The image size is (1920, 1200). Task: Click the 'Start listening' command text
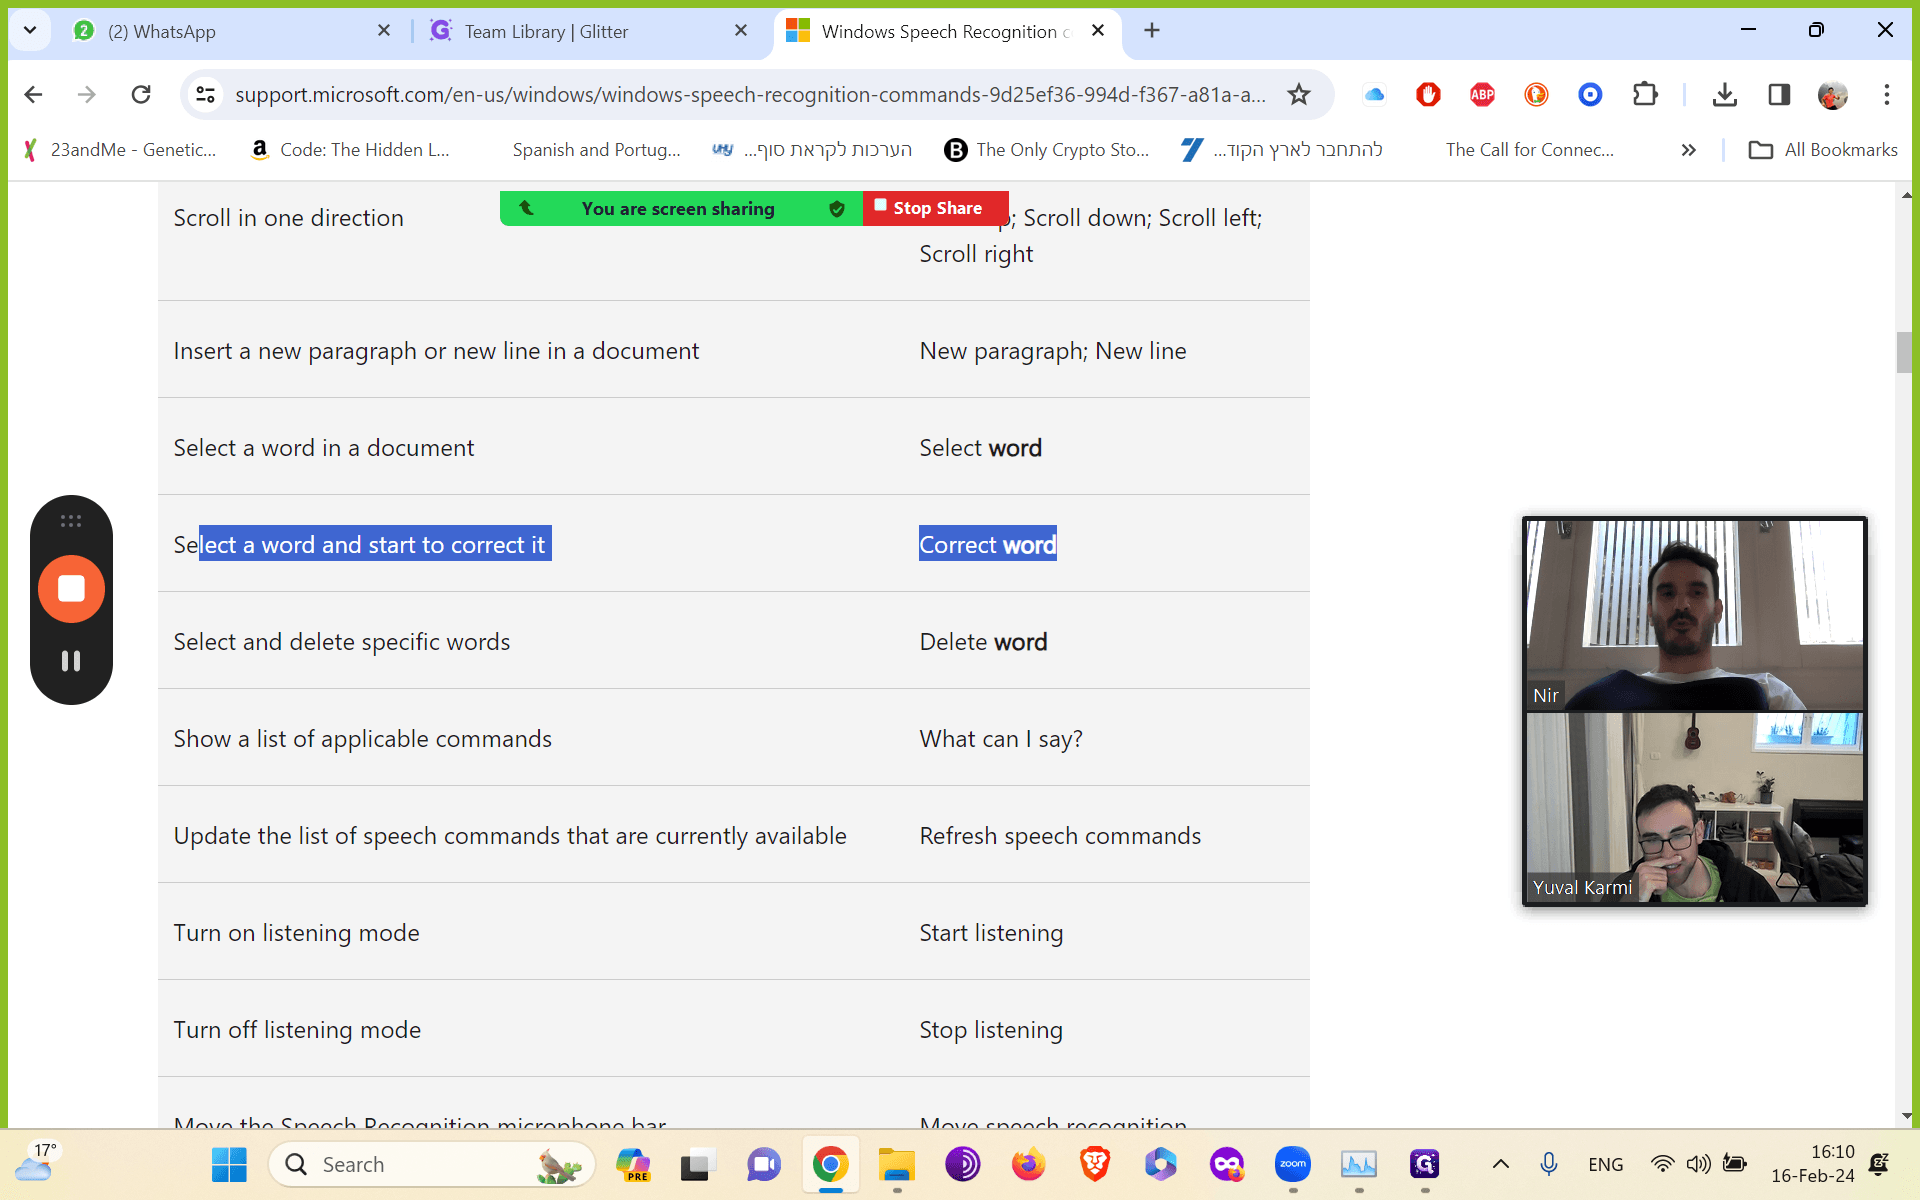(x=991, y=933)
